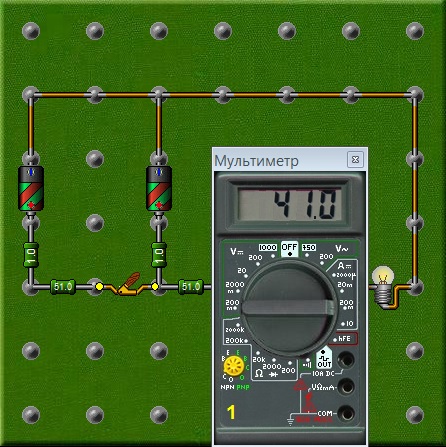This screenshot has width=446, height=447.
Task: Click the yellow transistor socket on multimeter
Action: (x=234, y=366)
